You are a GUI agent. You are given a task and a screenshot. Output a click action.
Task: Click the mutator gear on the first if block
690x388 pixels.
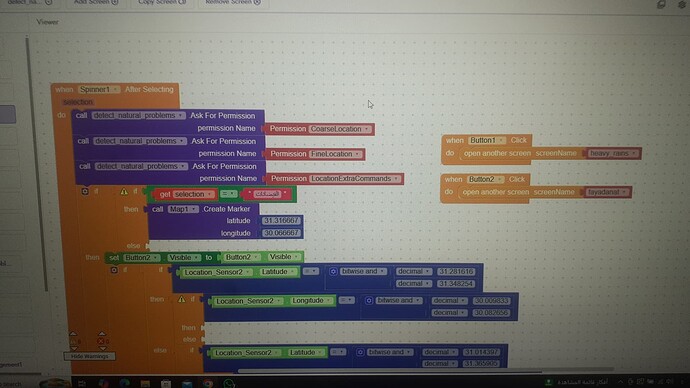tap(85, 191)
